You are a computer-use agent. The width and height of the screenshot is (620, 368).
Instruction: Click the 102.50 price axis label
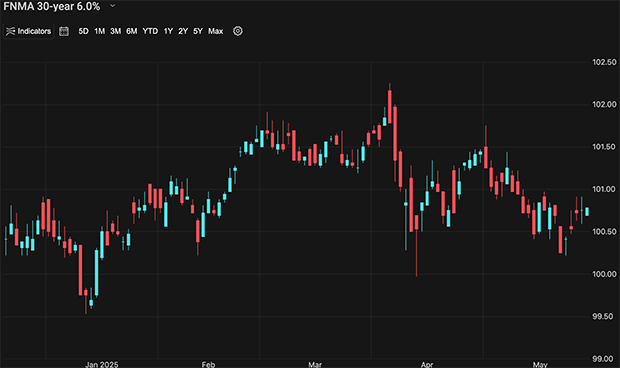coord(604,62)
